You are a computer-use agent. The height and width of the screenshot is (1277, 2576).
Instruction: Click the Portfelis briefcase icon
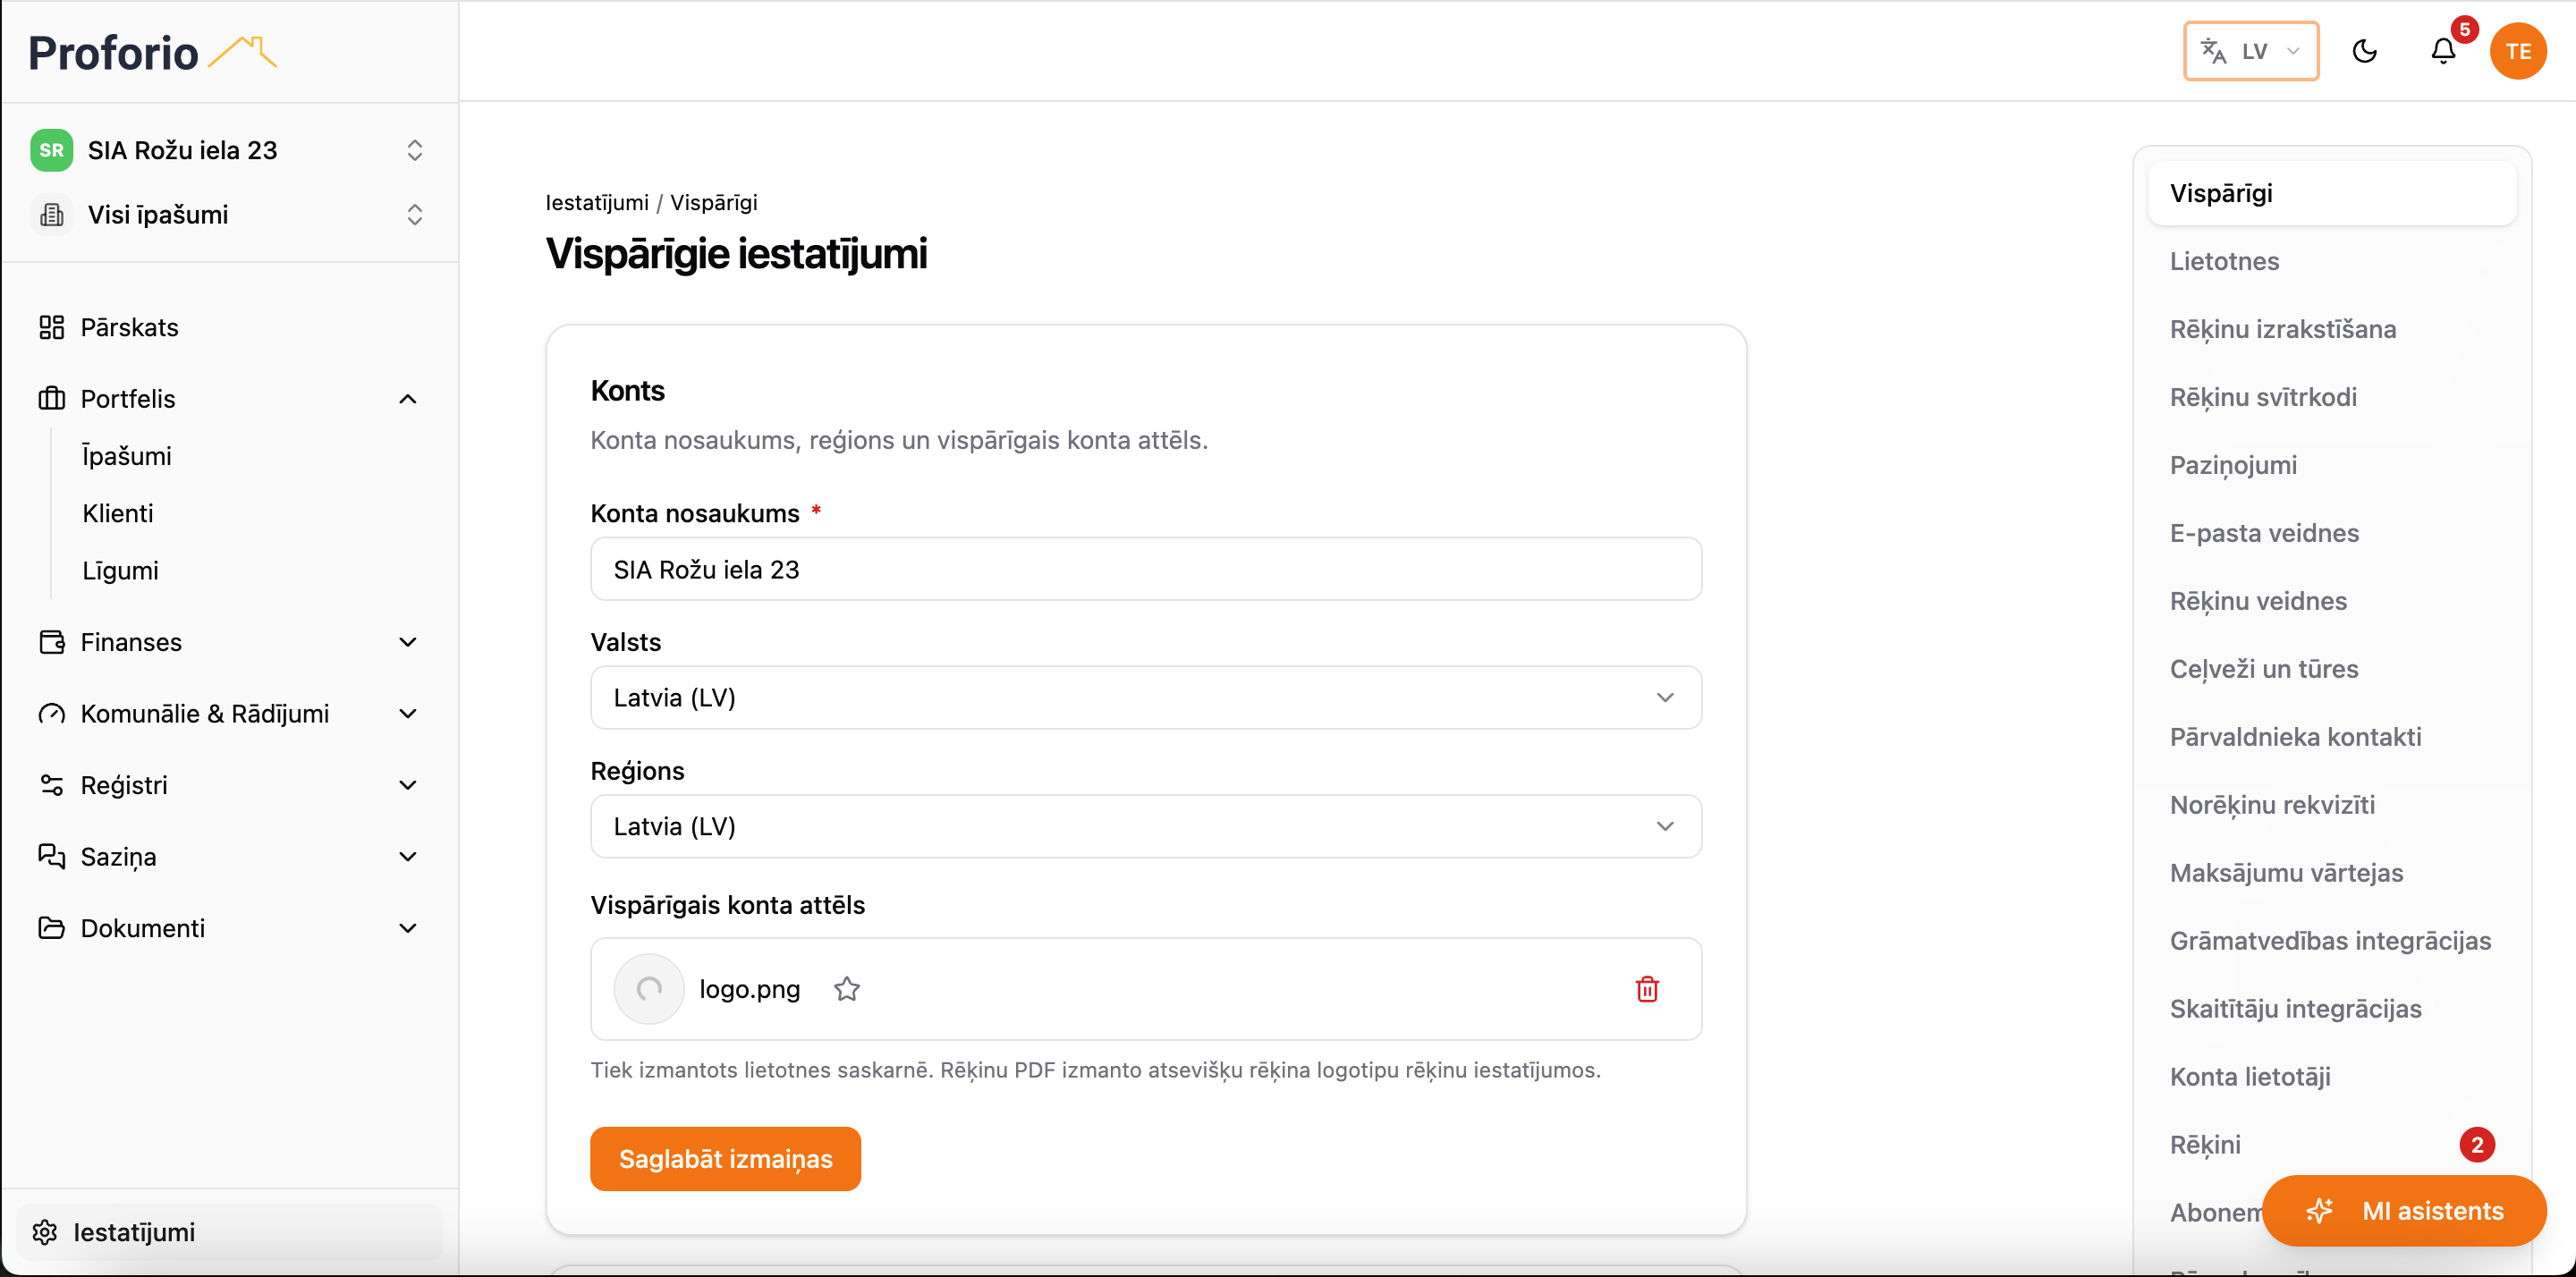tap(51, 399)
